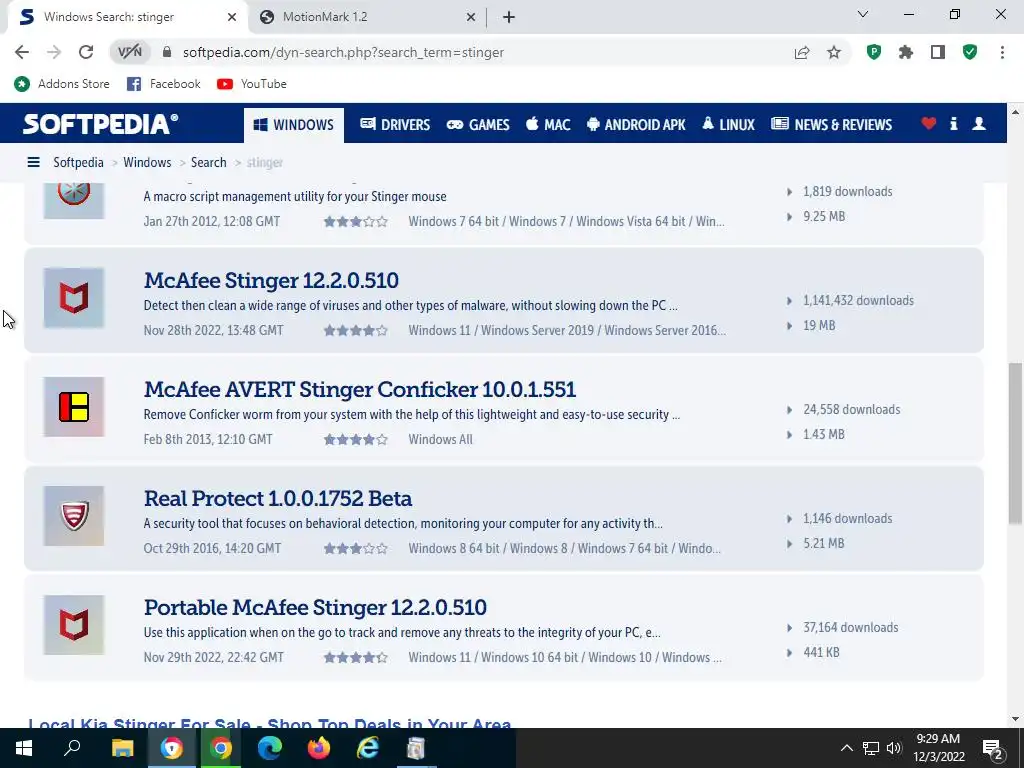Bookmark this page with the star icon
Screen dimensions: 1024x768
point(834,52)
